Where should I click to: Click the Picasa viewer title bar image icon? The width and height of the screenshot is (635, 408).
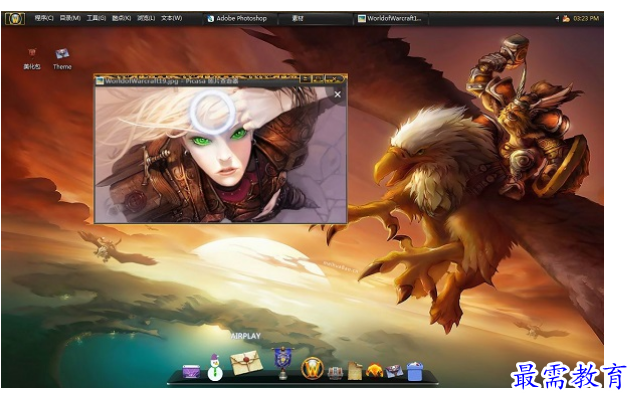tap(100, 81)
